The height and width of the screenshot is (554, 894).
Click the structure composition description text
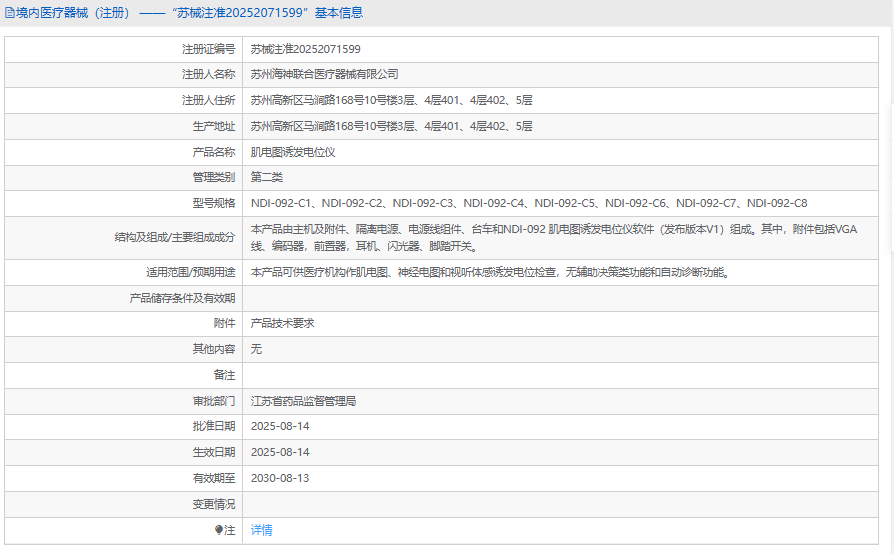(x=554, y=238)
